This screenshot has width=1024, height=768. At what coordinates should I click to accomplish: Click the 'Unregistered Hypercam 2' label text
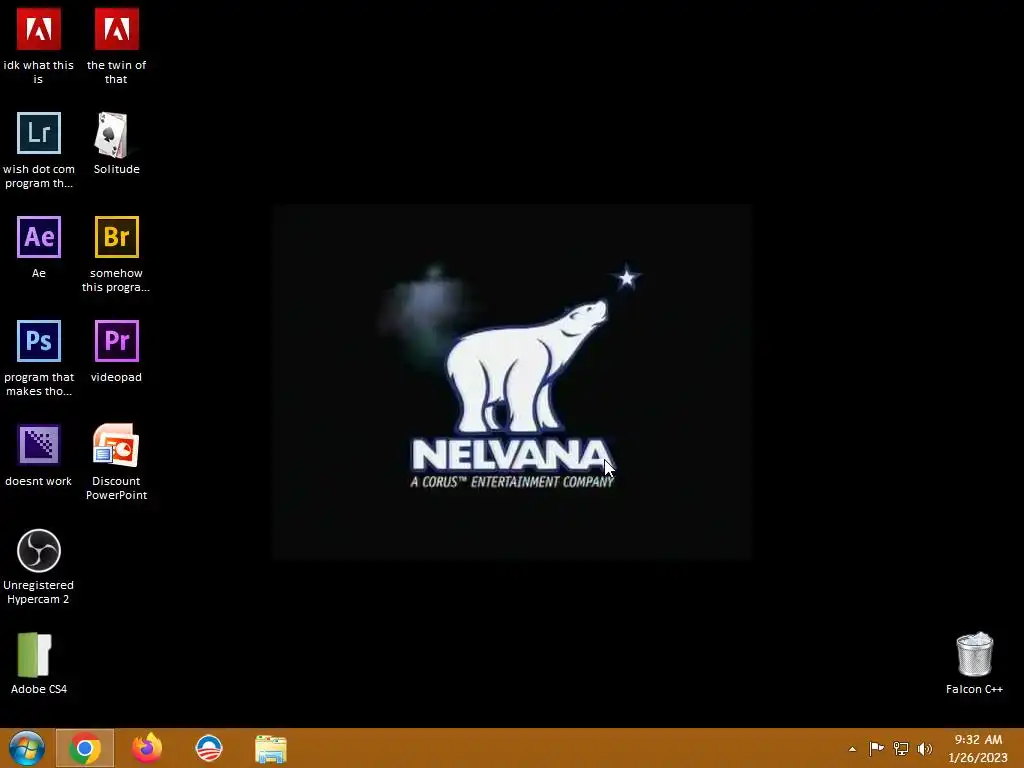(39, 592)
